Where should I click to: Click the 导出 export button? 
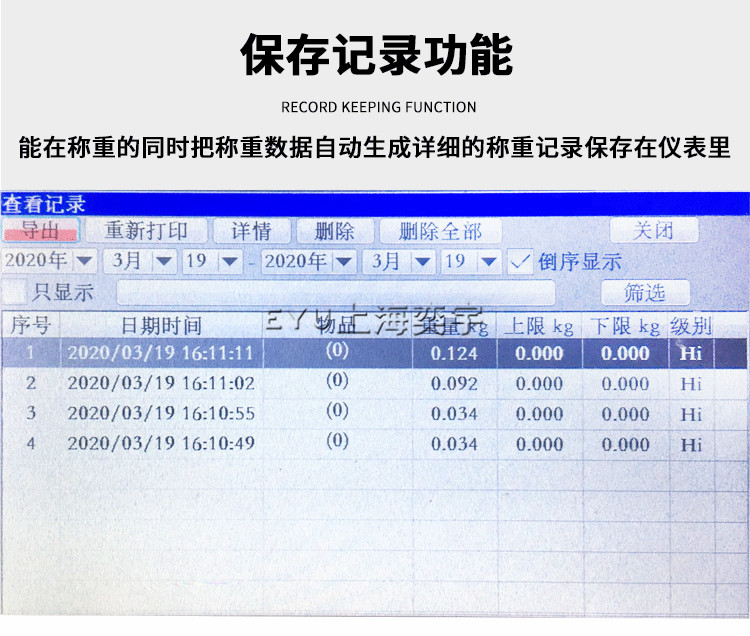point(40,231)
